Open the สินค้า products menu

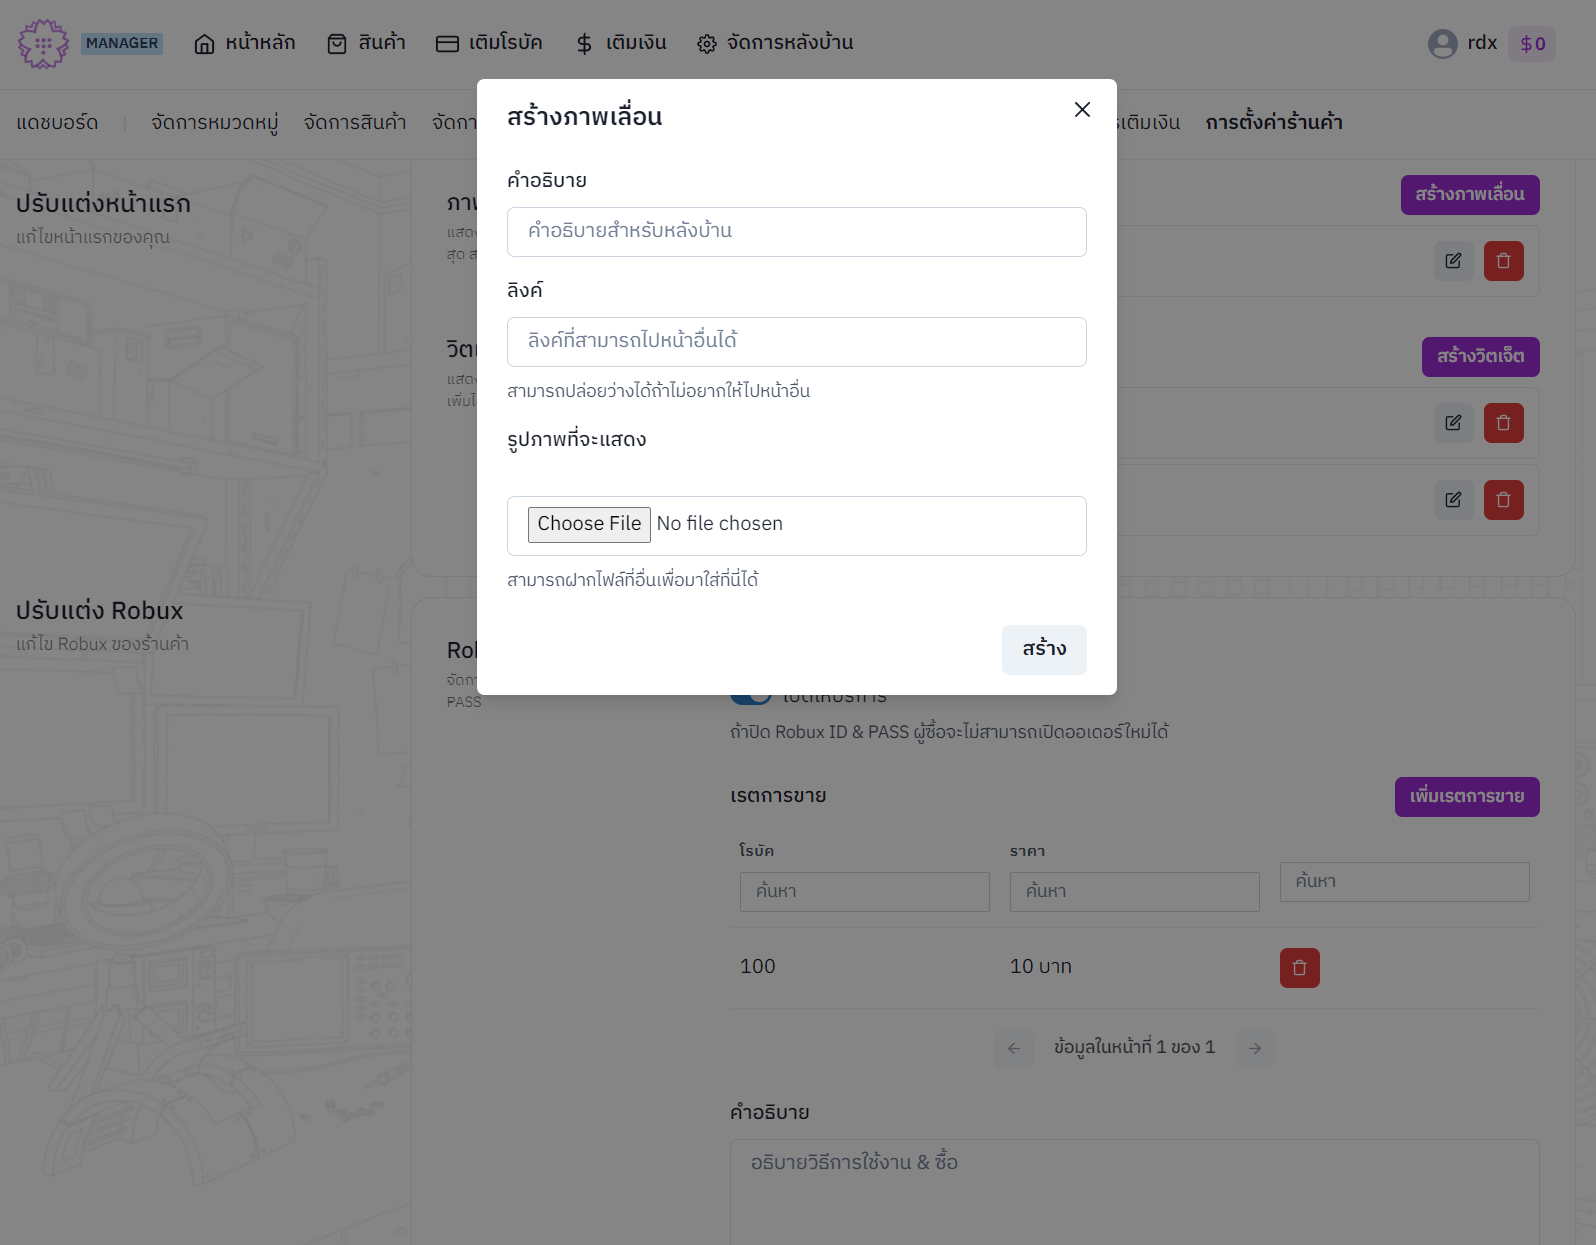tap(366, 43)
